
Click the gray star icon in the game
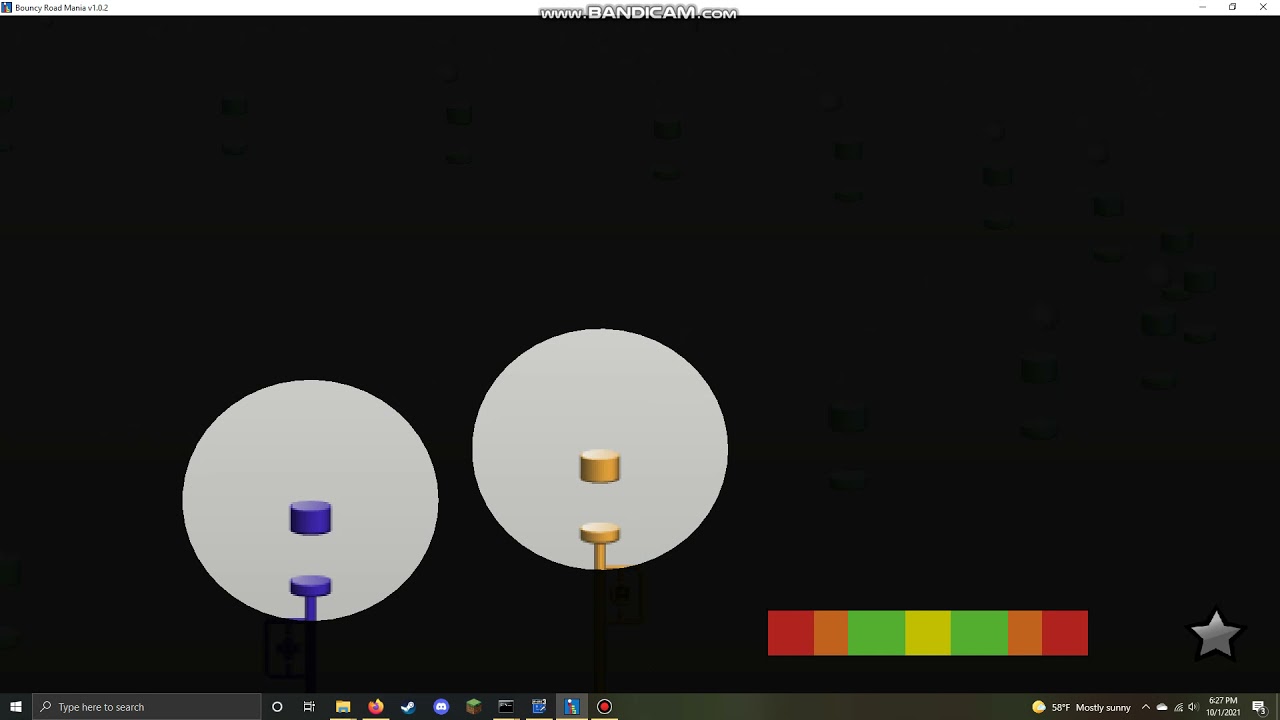(1215, 634)
